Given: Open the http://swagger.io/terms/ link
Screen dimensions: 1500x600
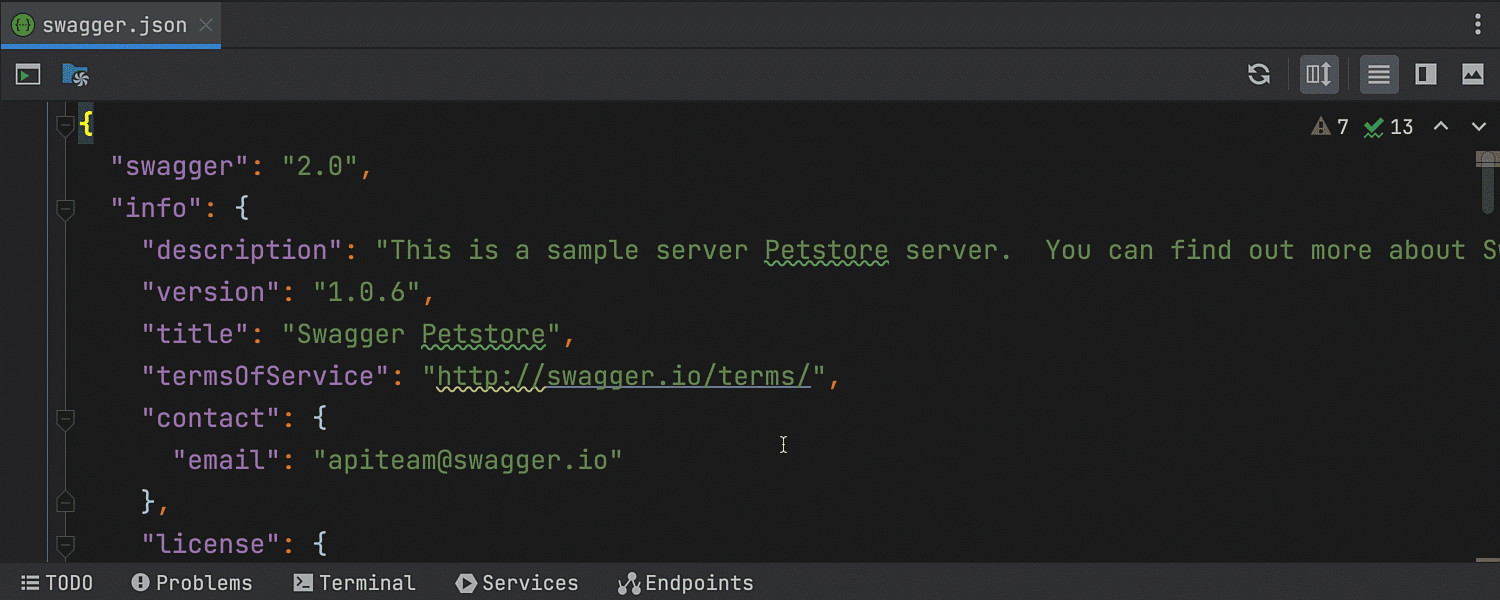Looking at the screenshot, I should pos(624,377).
